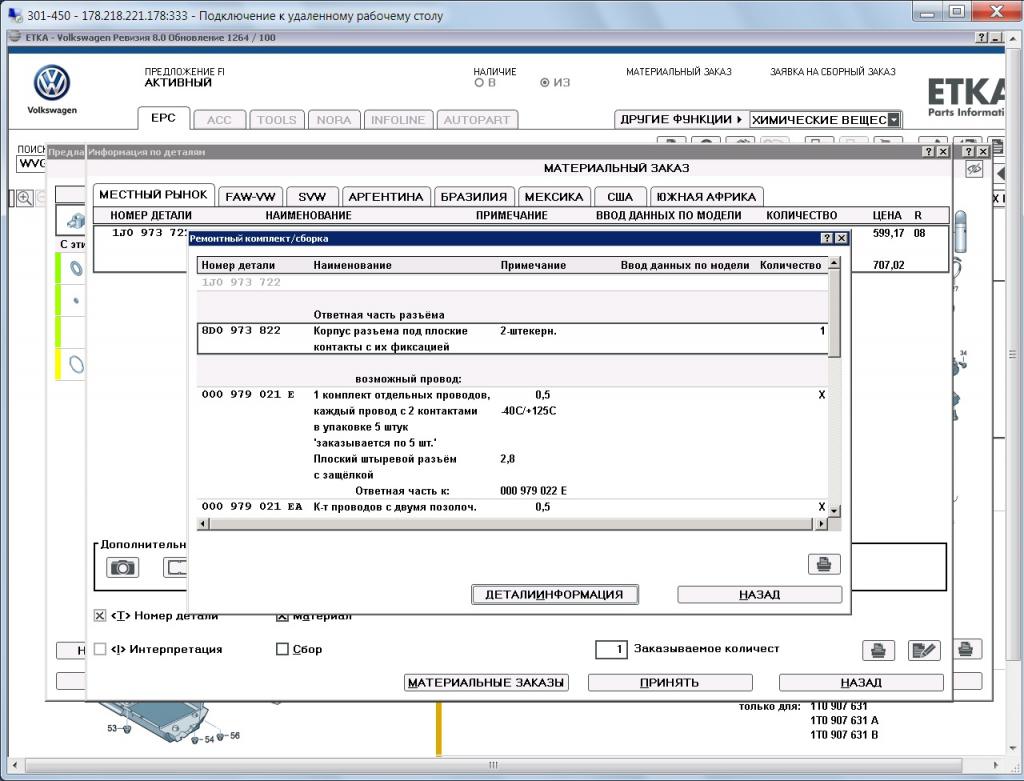Click the printer icon in the repair kit dialog
Viewport: 1024px width, 781px height.
tap(824, 564)
